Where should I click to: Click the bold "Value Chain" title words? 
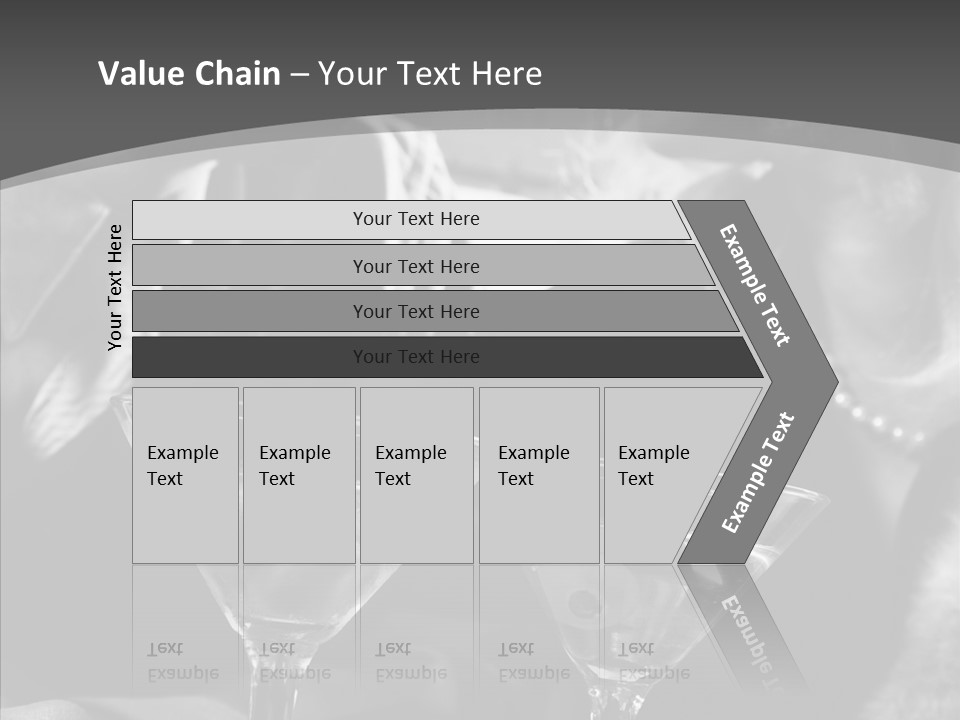189,74
